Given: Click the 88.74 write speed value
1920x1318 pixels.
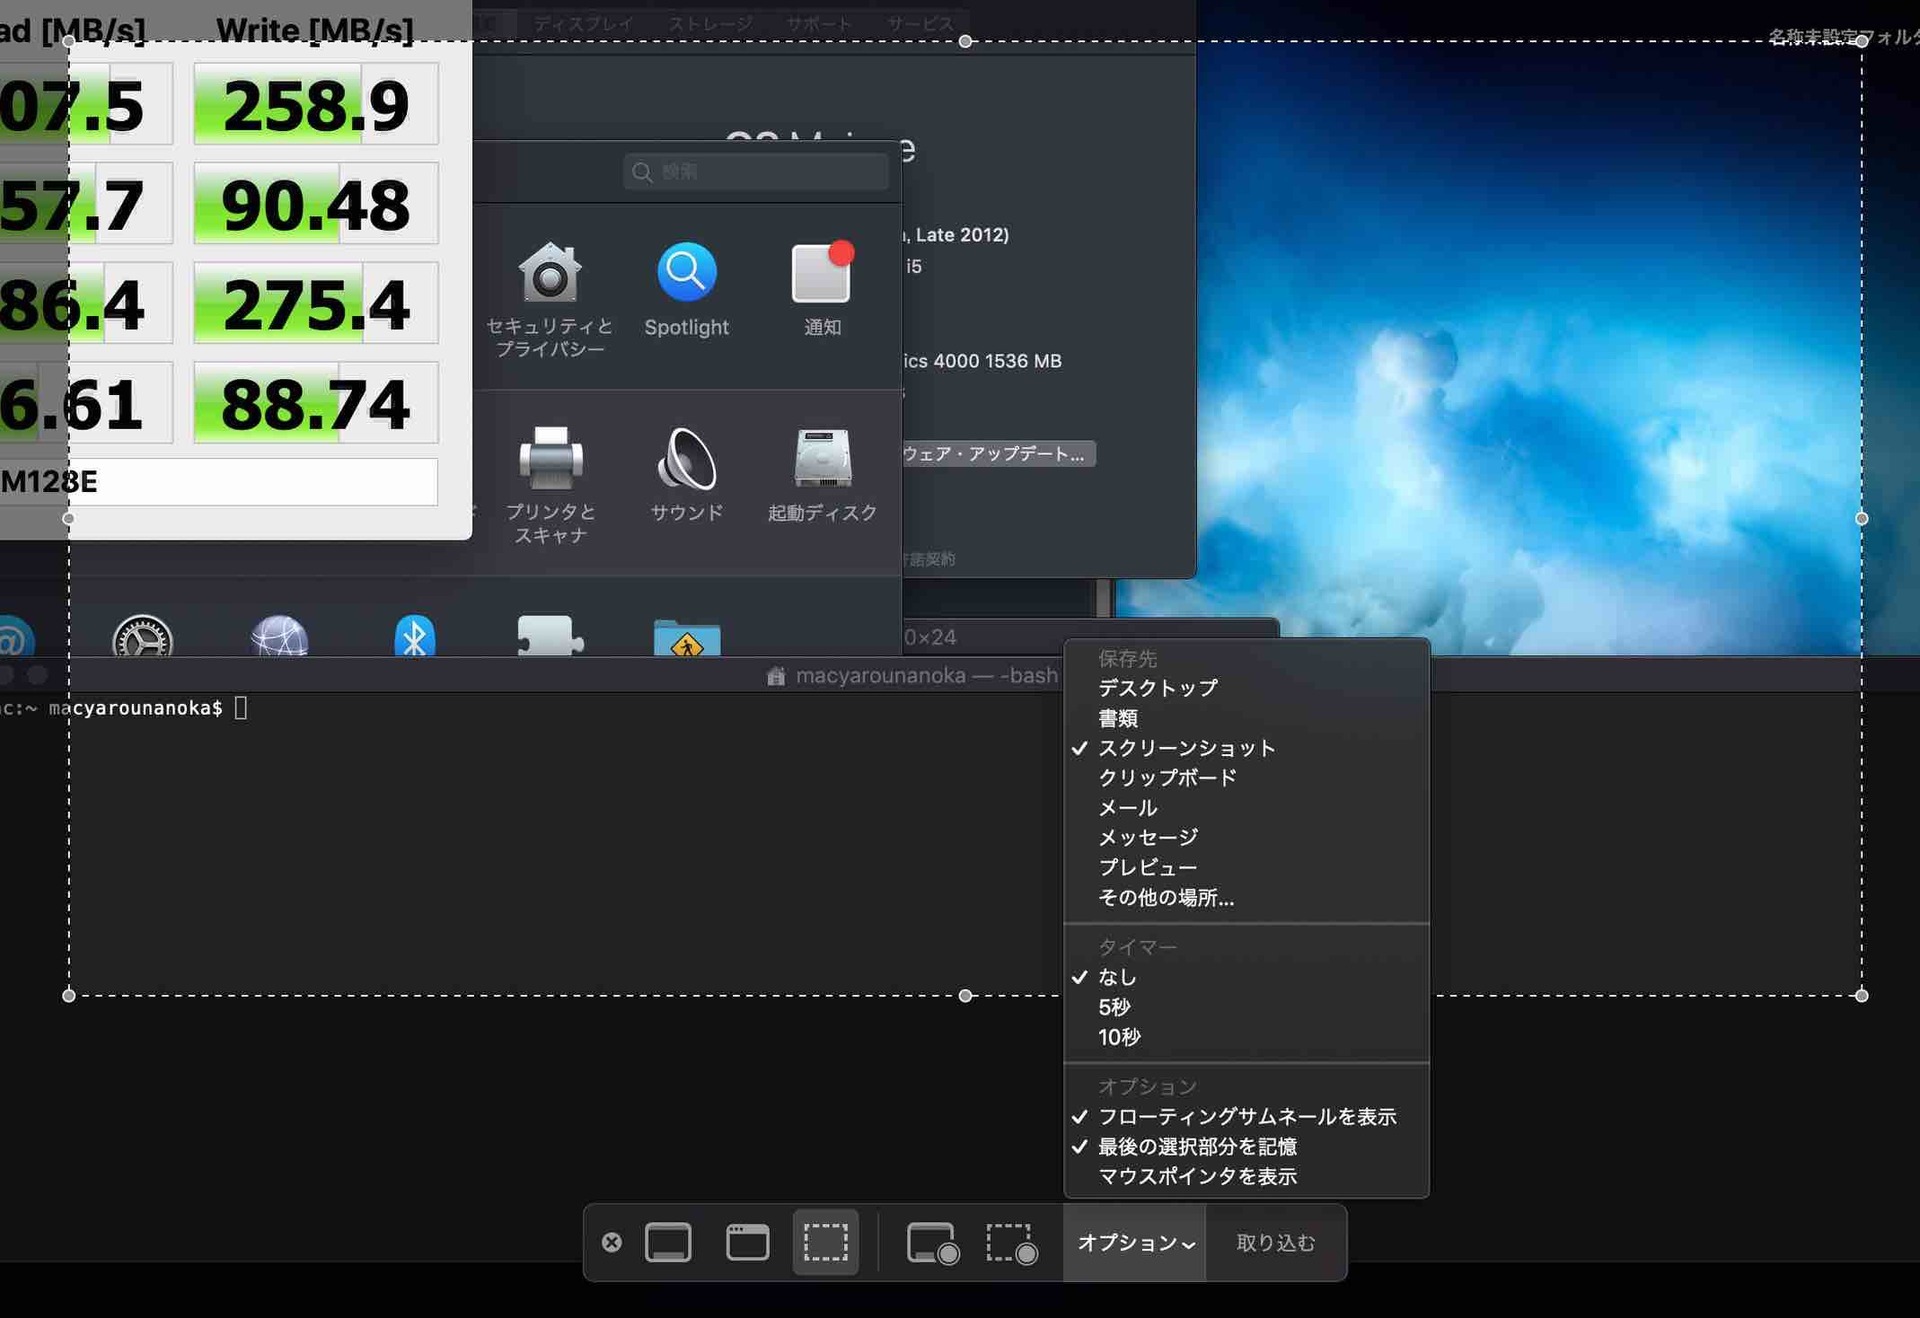Looking at the screenshot, I should point(316,403).
